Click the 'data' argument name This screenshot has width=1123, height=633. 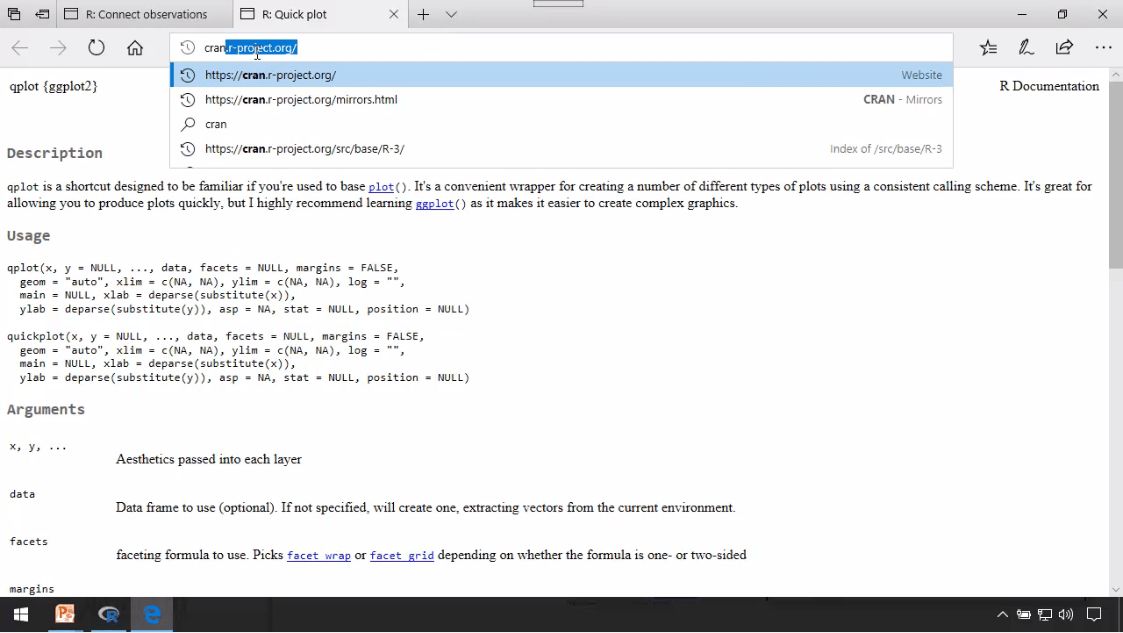[22, 494]
